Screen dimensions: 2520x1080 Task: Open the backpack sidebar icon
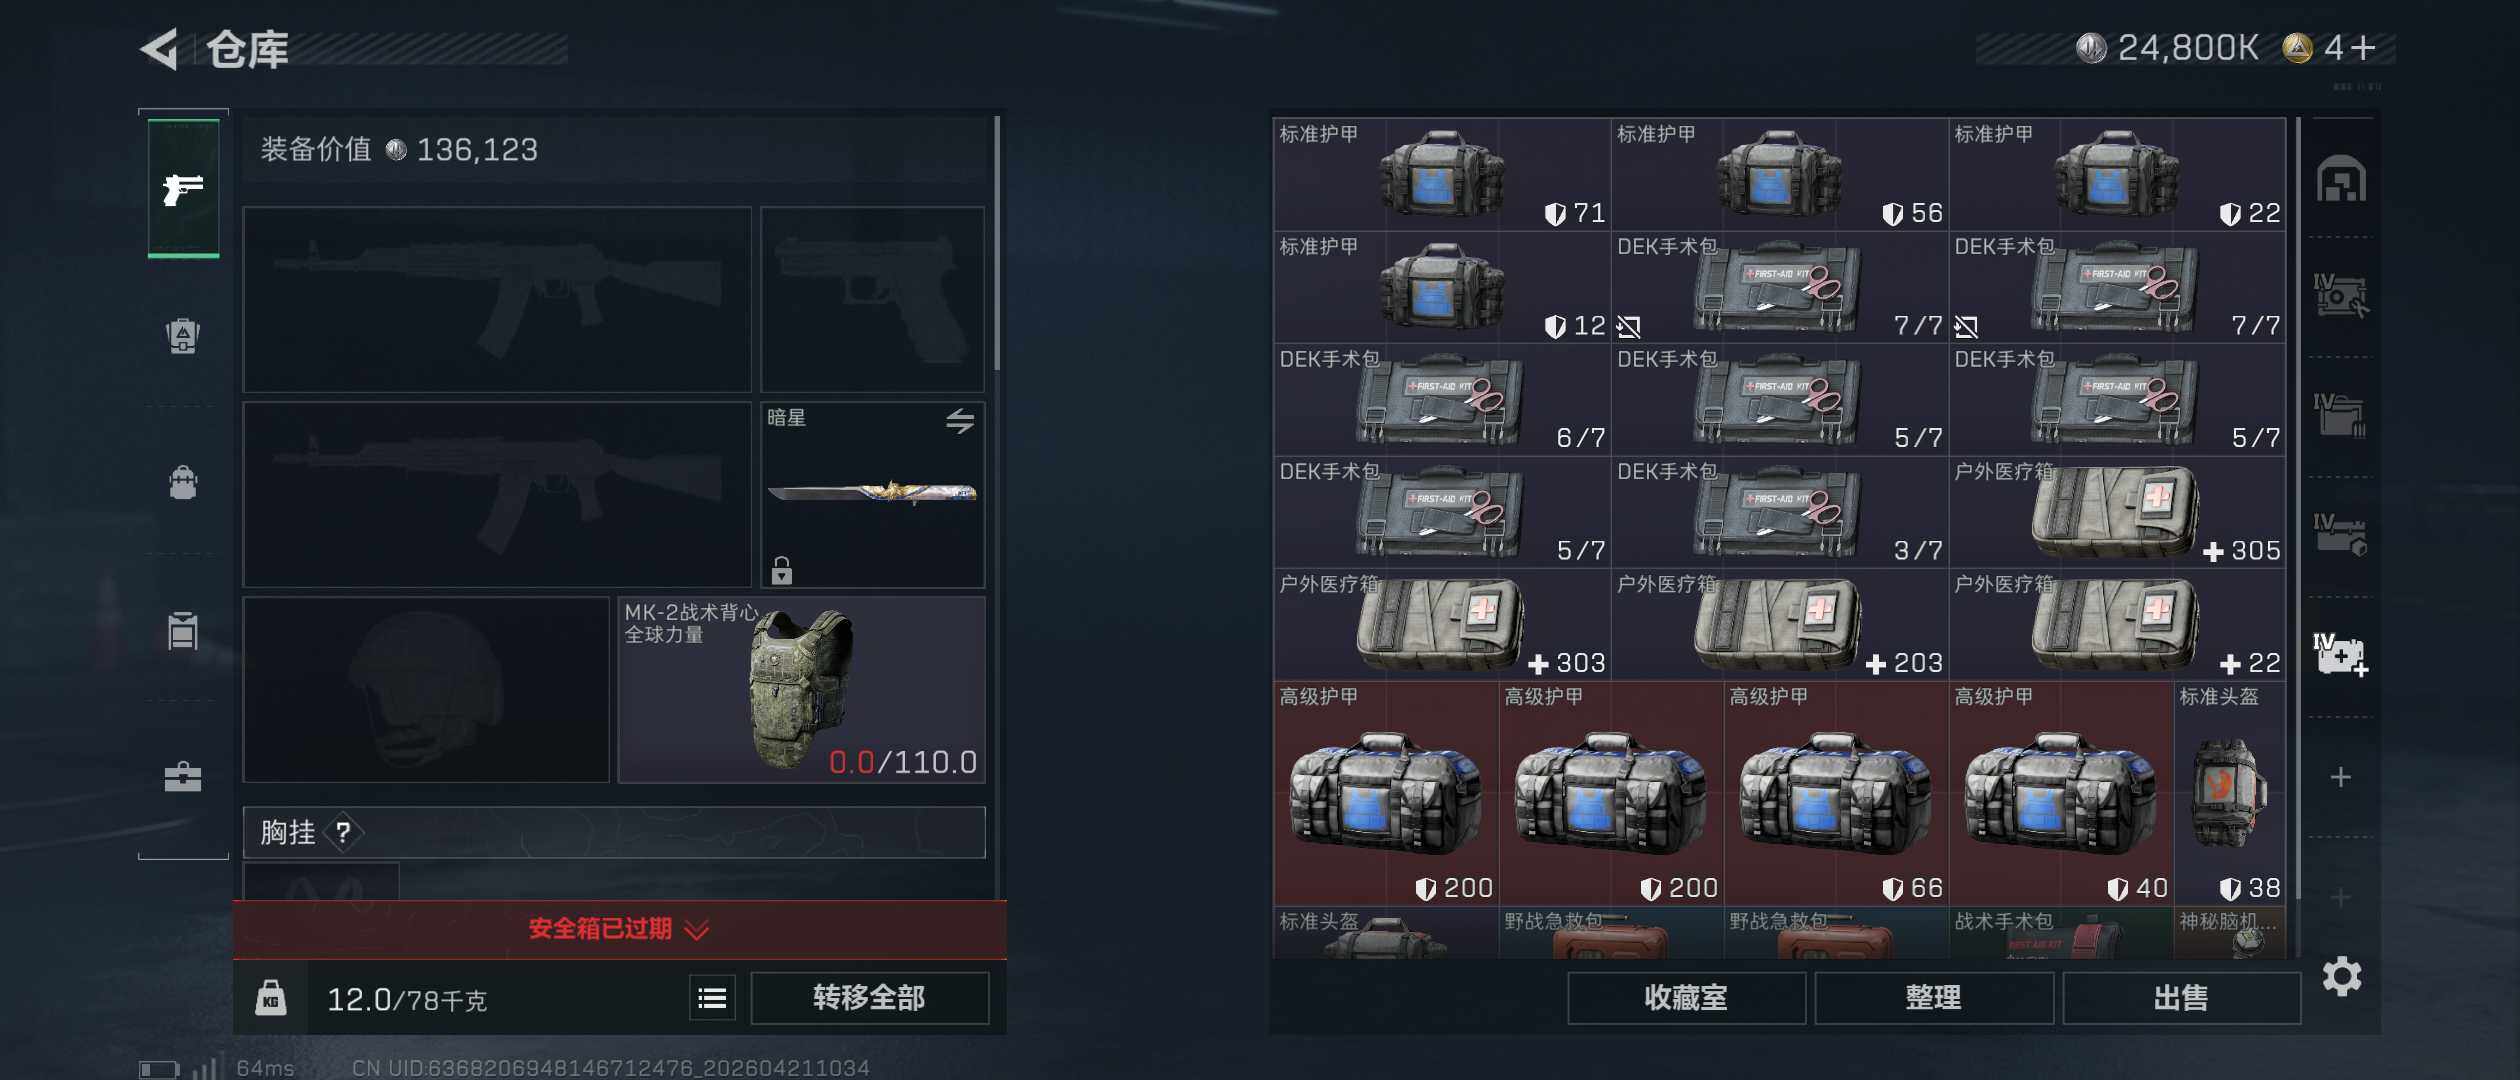(x=183, y=483)
